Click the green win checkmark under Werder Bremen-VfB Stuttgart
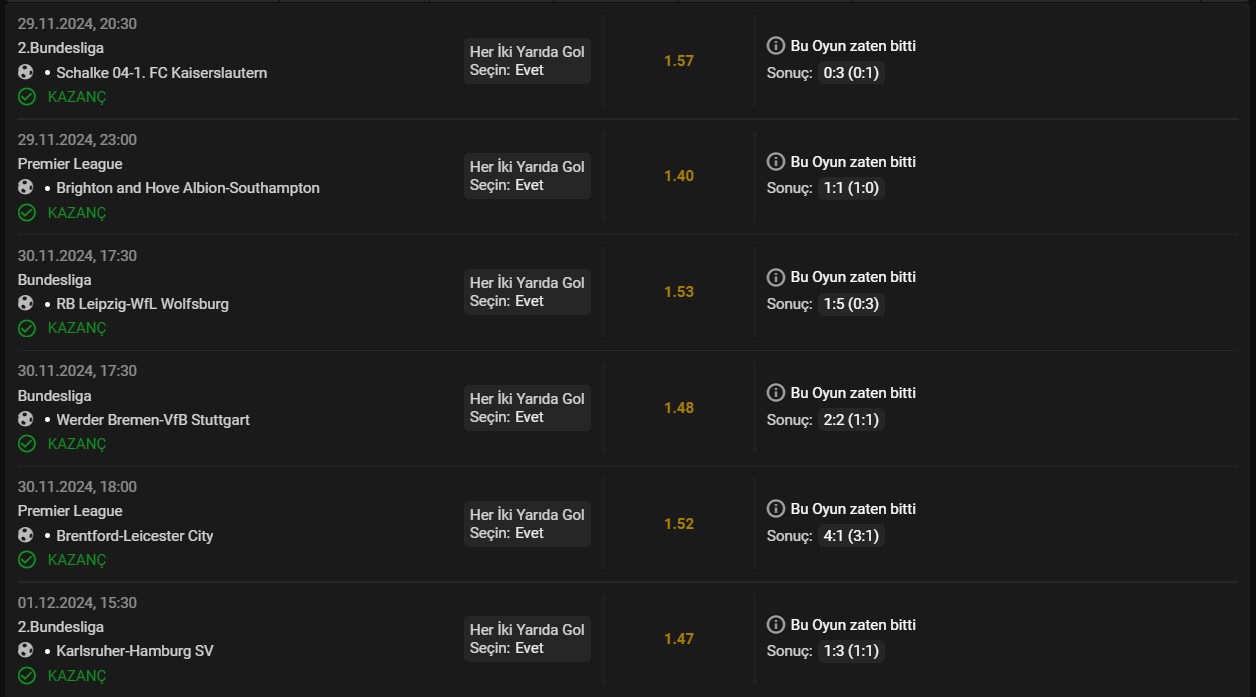1256x697 pixels. pyautogui.click(x=27, y=444)
